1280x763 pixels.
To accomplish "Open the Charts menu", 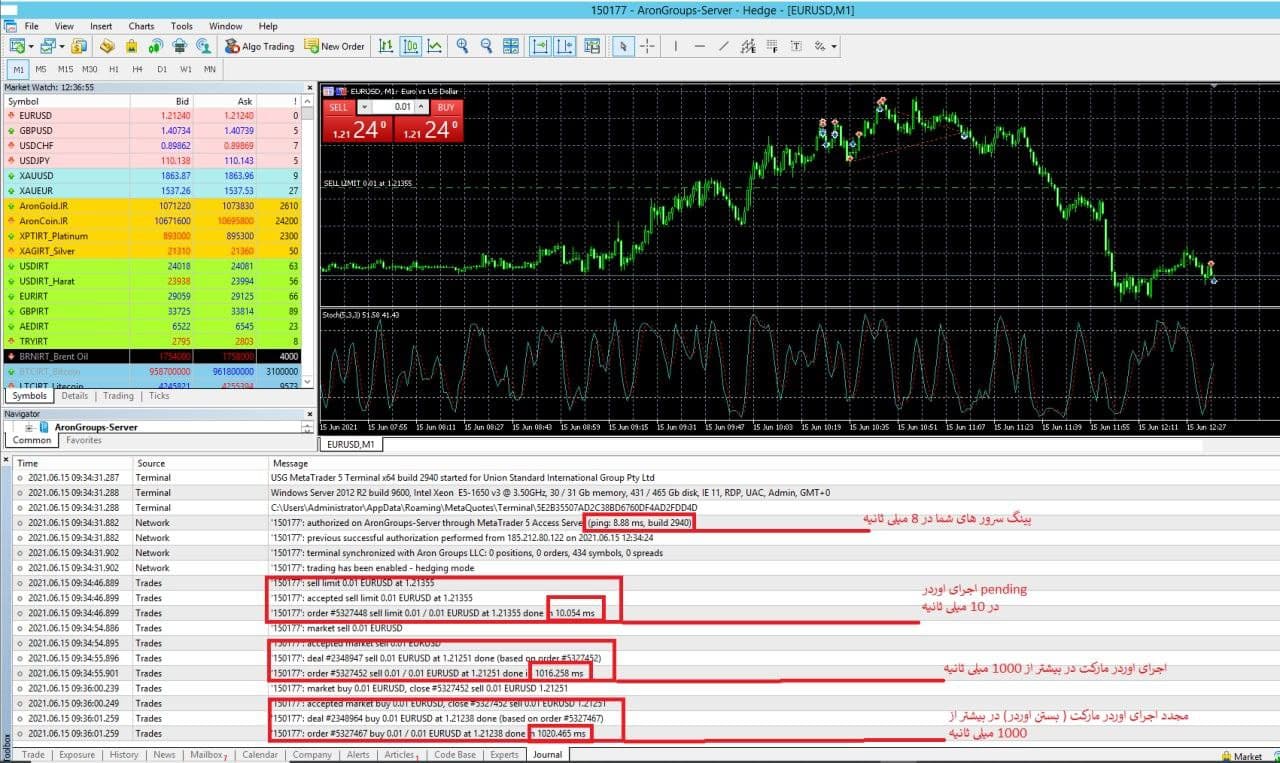I will pos(141,26).
